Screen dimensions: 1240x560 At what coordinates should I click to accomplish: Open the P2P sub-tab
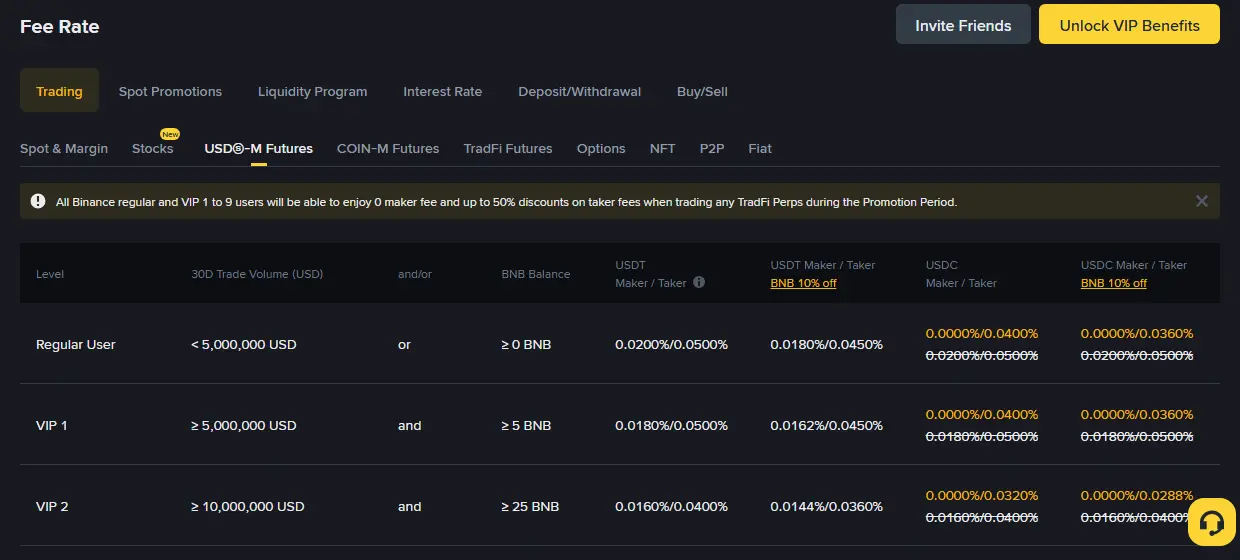click(x=712, y=148)
